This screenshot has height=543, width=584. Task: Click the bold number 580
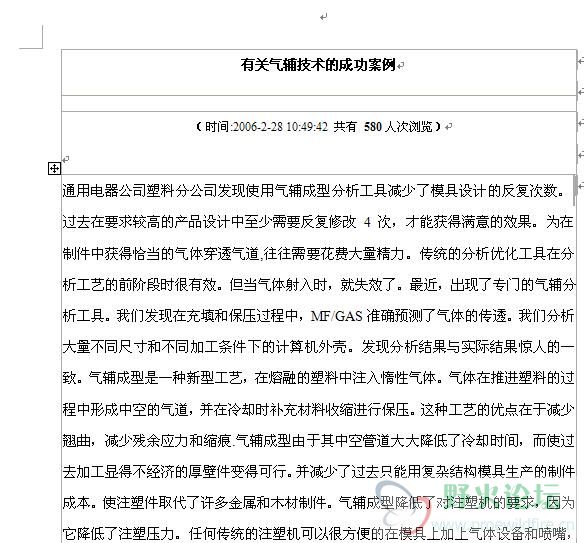(373, 127)
